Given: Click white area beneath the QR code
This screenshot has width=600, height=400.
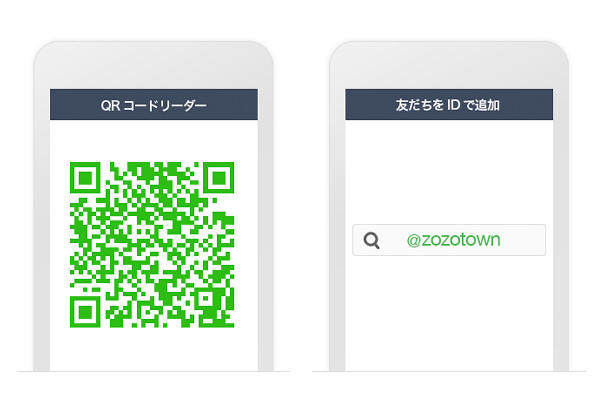Looking at the screenshot, I should 154,349.
